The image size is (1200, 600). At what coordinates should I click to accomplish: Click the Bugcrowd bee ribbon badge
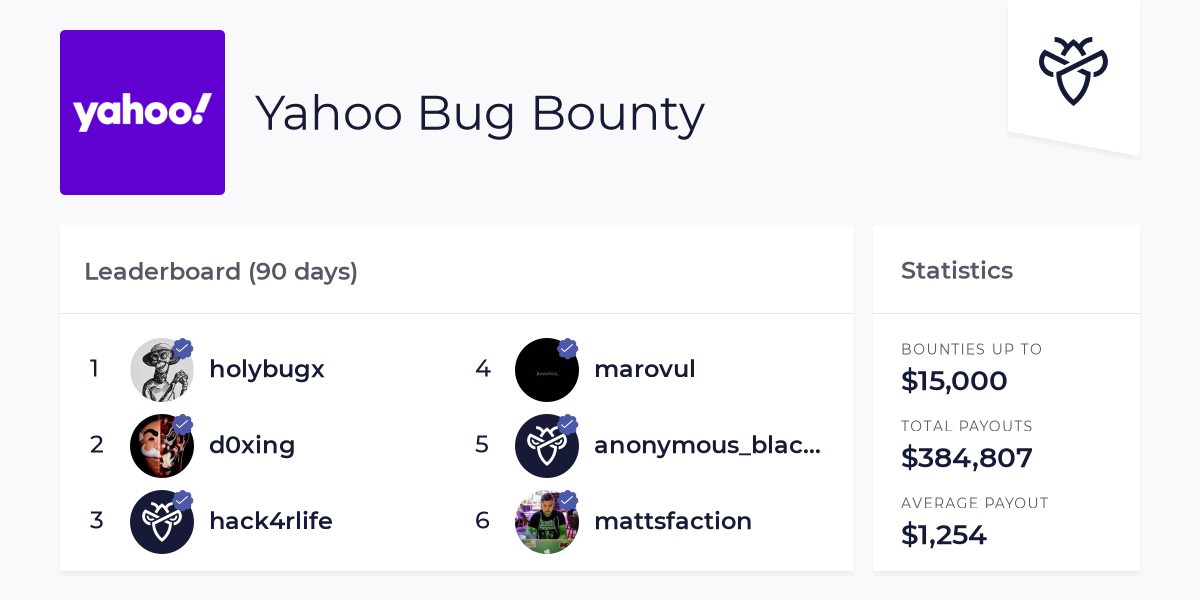pos(1073,70)
